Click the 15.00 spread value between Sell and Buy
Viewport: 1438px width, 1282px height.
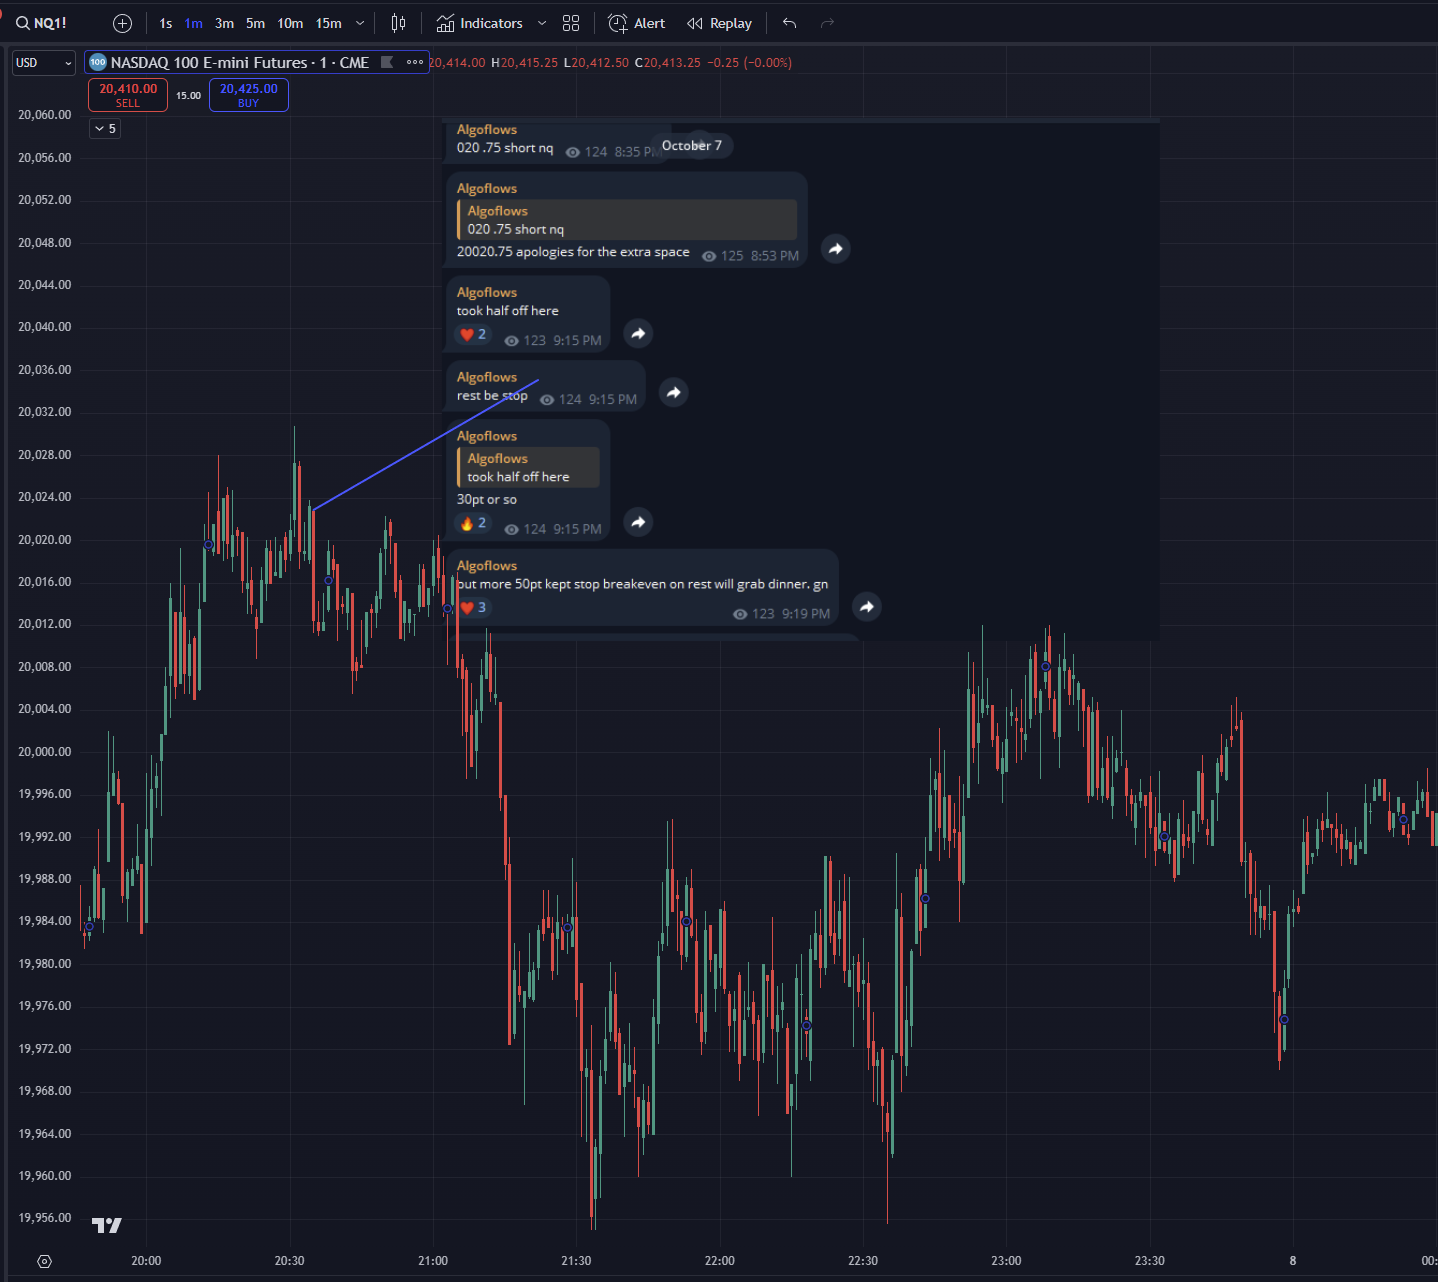coord(188,96)
